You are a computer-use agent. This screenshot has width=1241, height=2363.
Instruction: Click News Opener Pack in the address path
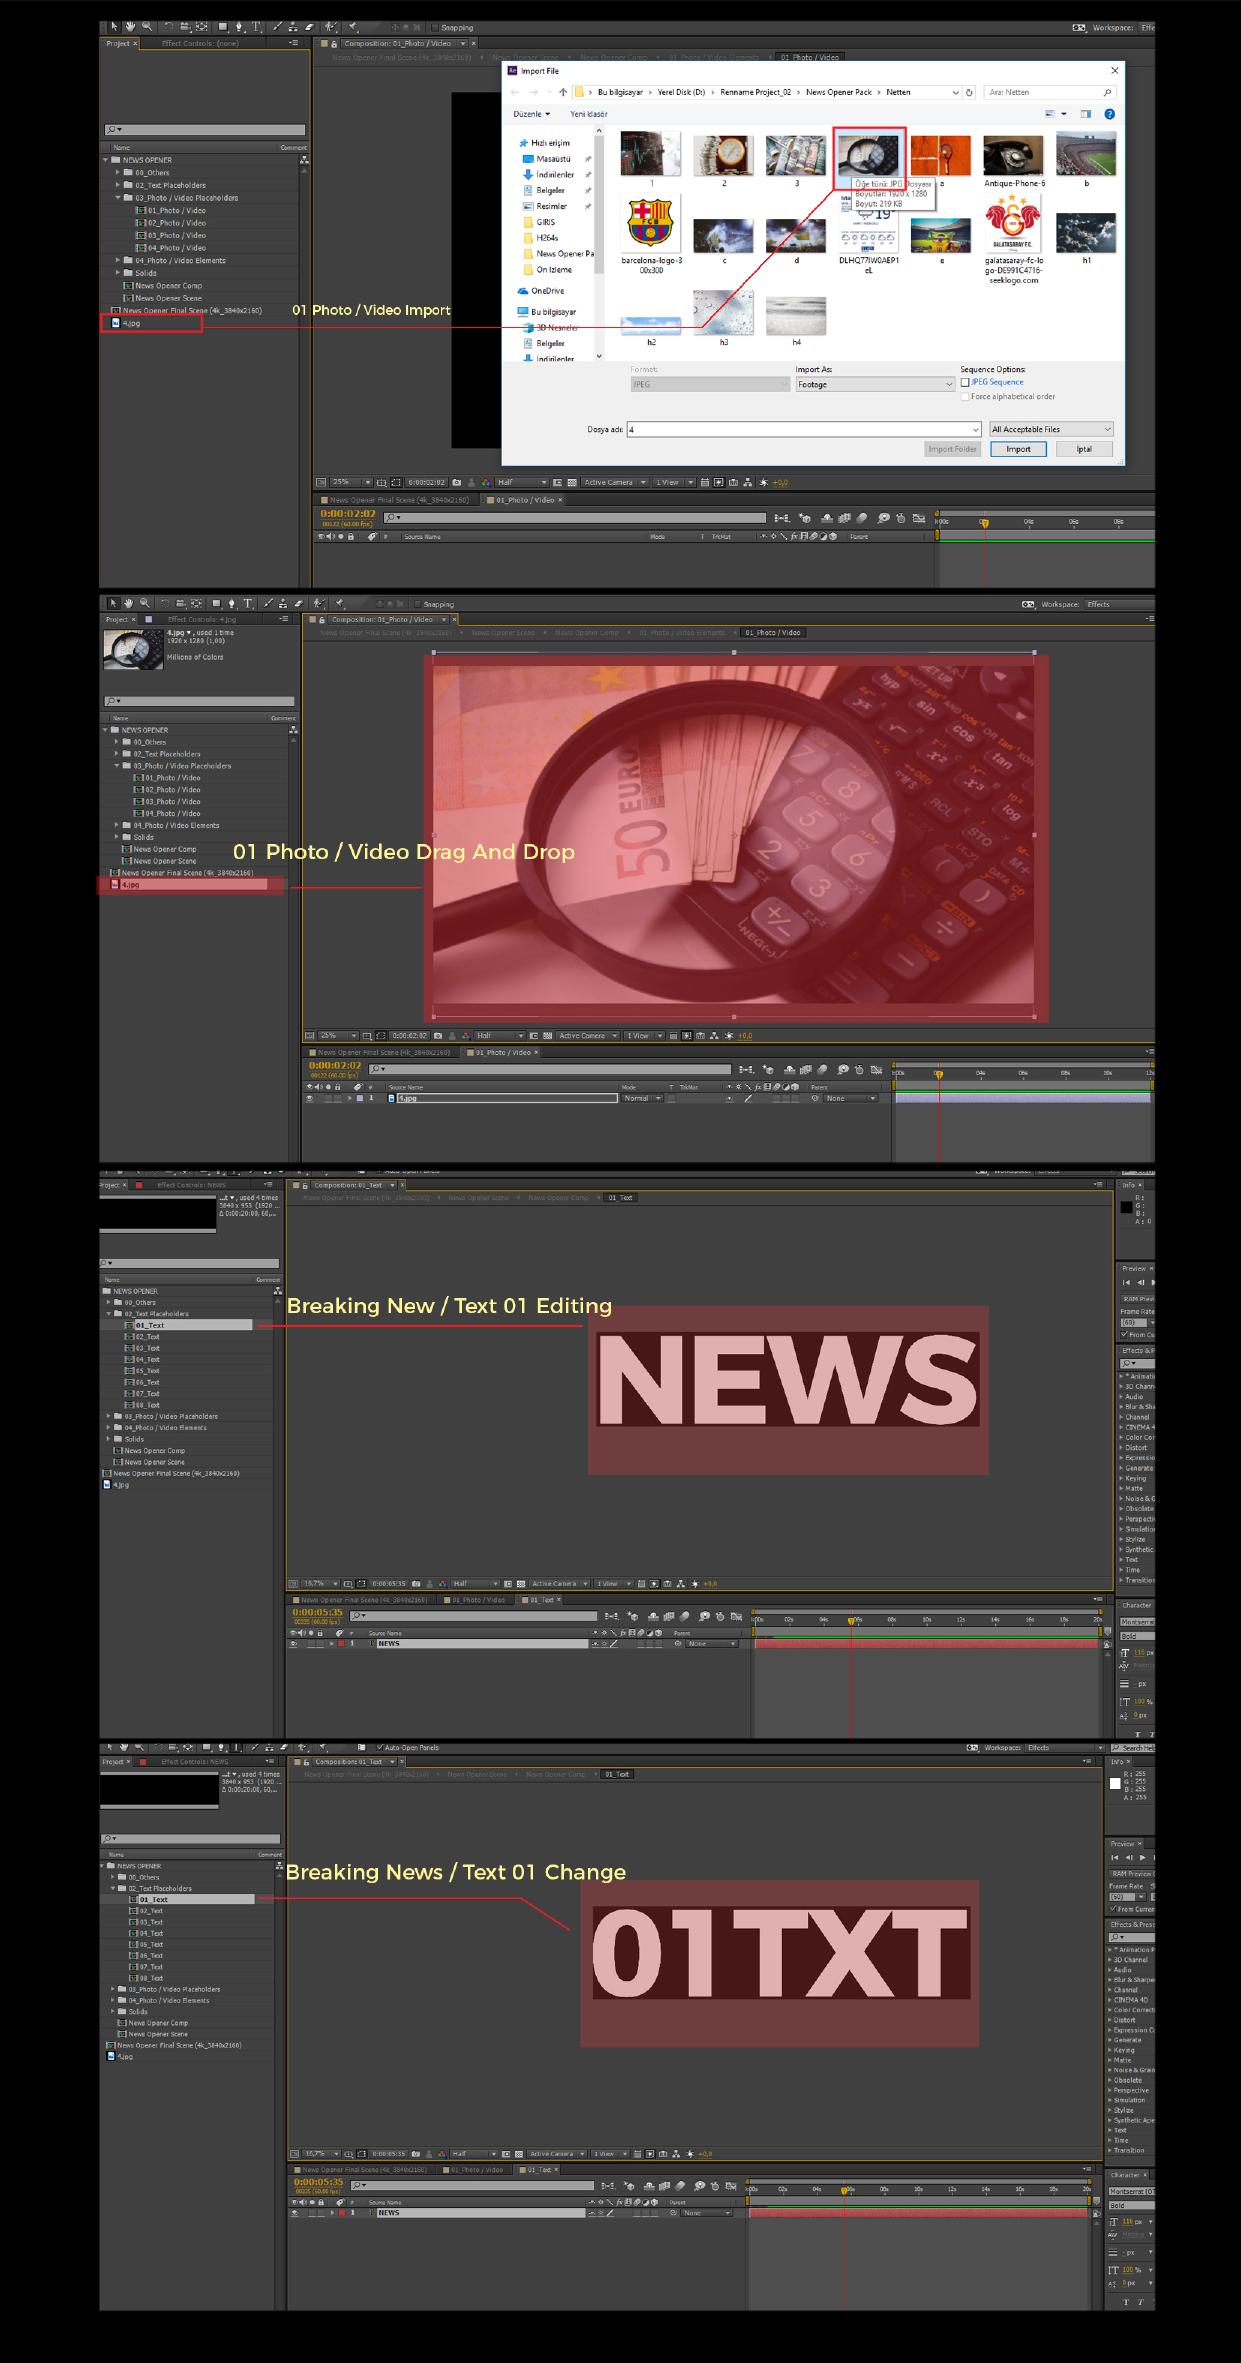[838, 92]
